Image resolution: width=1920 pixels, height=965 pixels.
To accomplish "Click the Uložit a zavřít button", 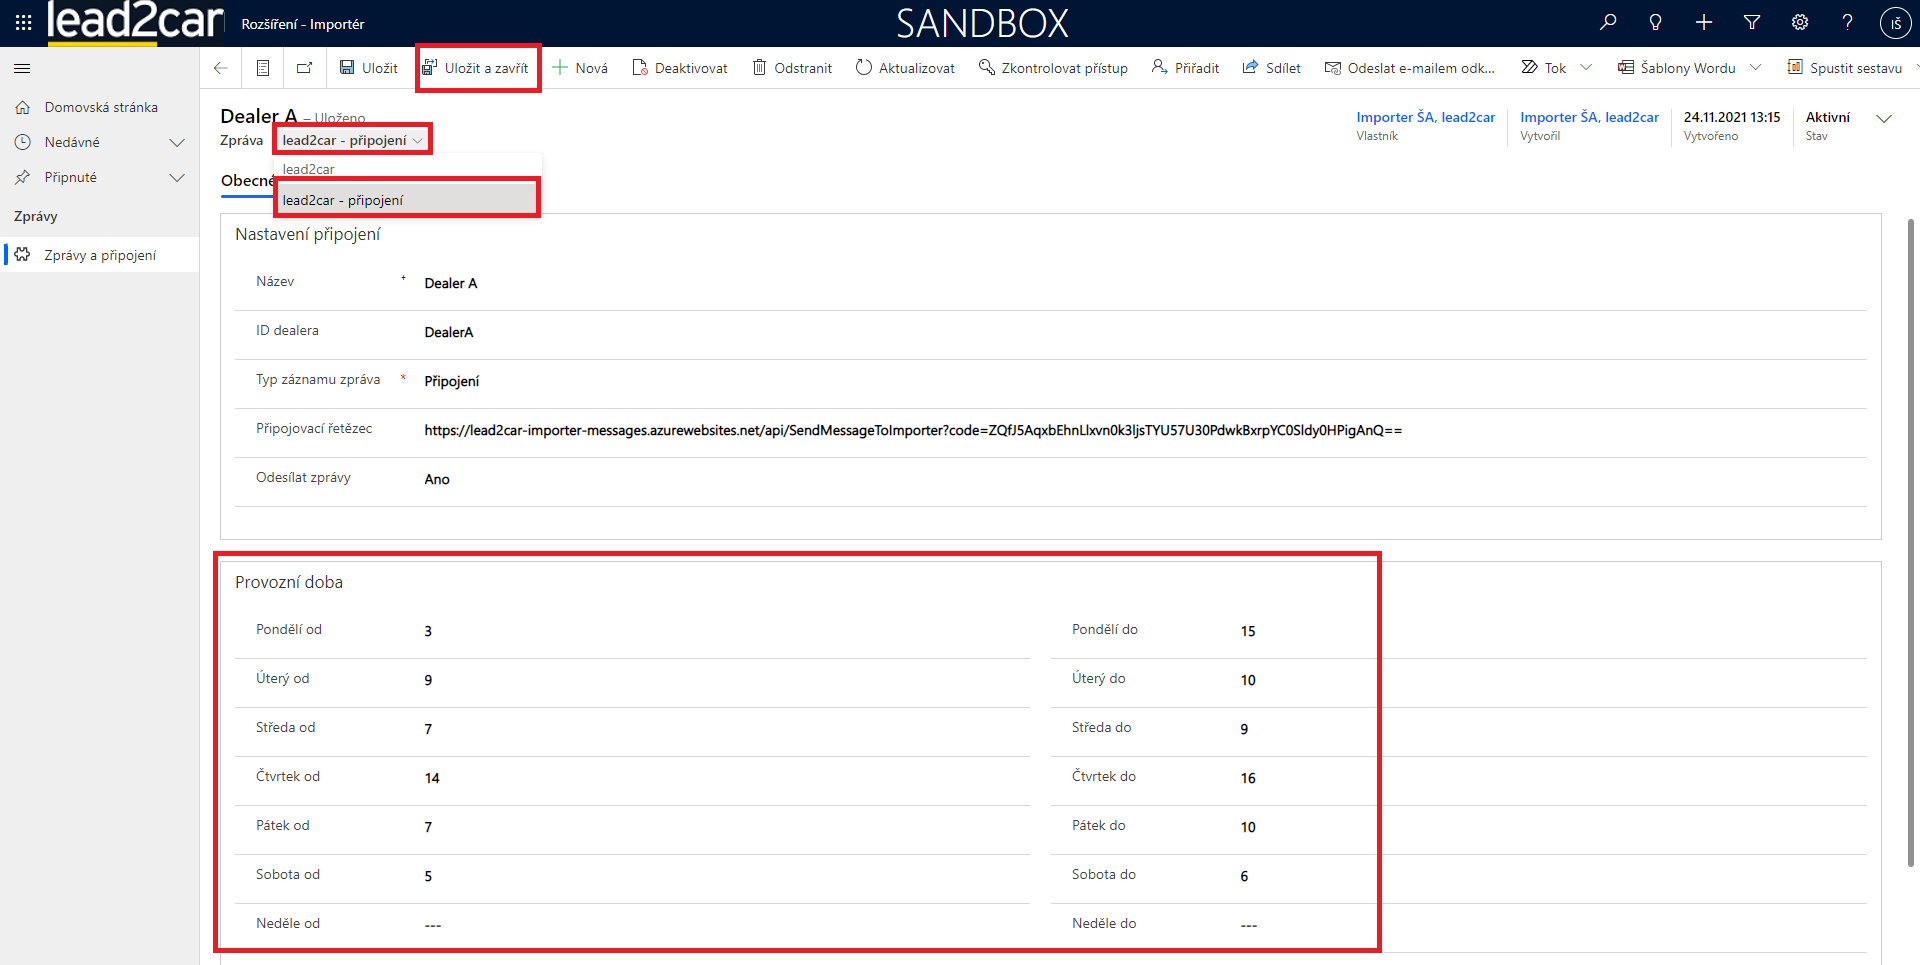I will 476,68.
